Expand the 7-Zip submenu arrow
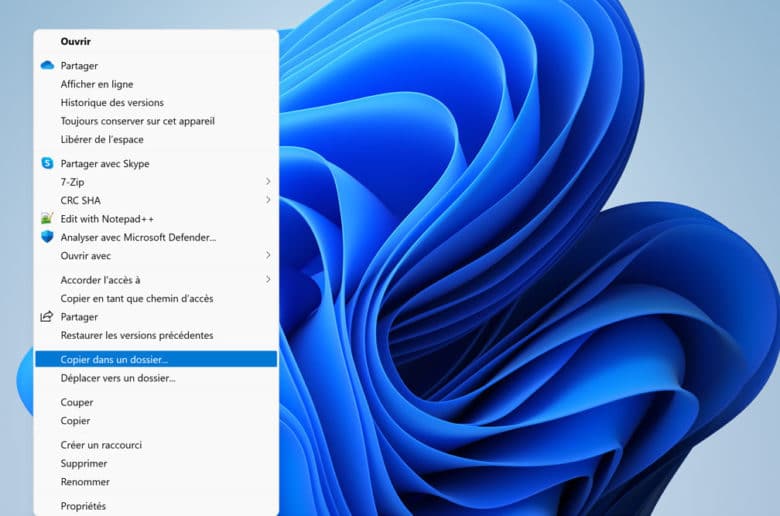This screenshot has width=780, height=516. tap(268, 181)
